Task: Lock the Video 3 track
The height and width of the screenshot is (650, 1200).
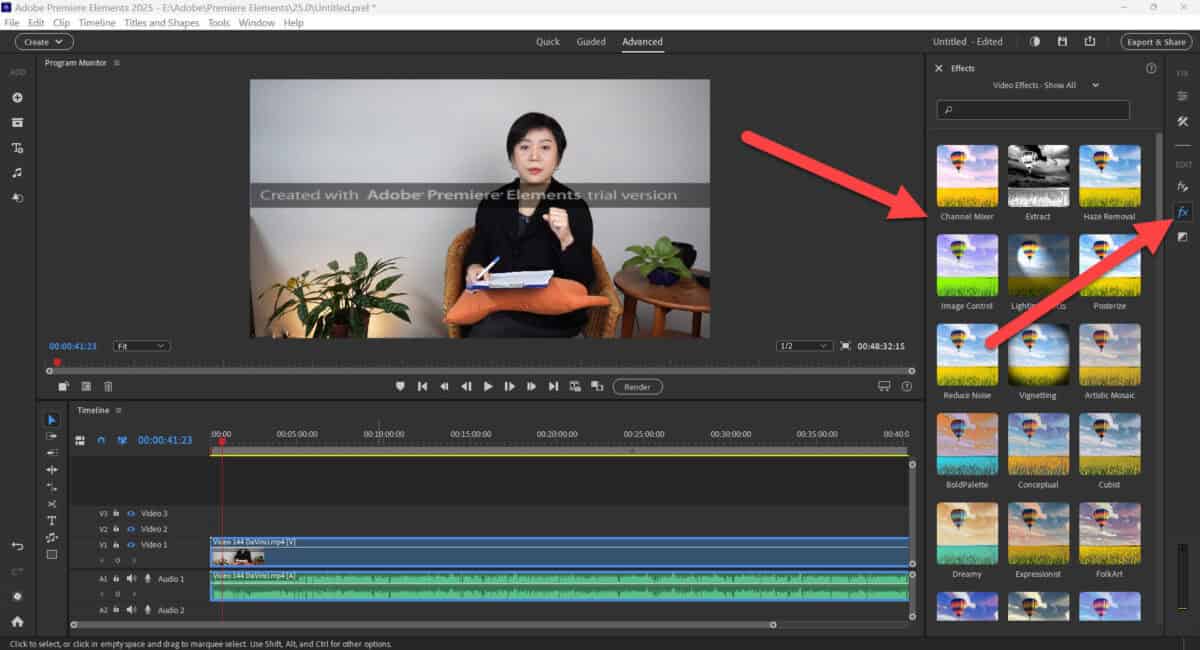Action: point(116,513)
